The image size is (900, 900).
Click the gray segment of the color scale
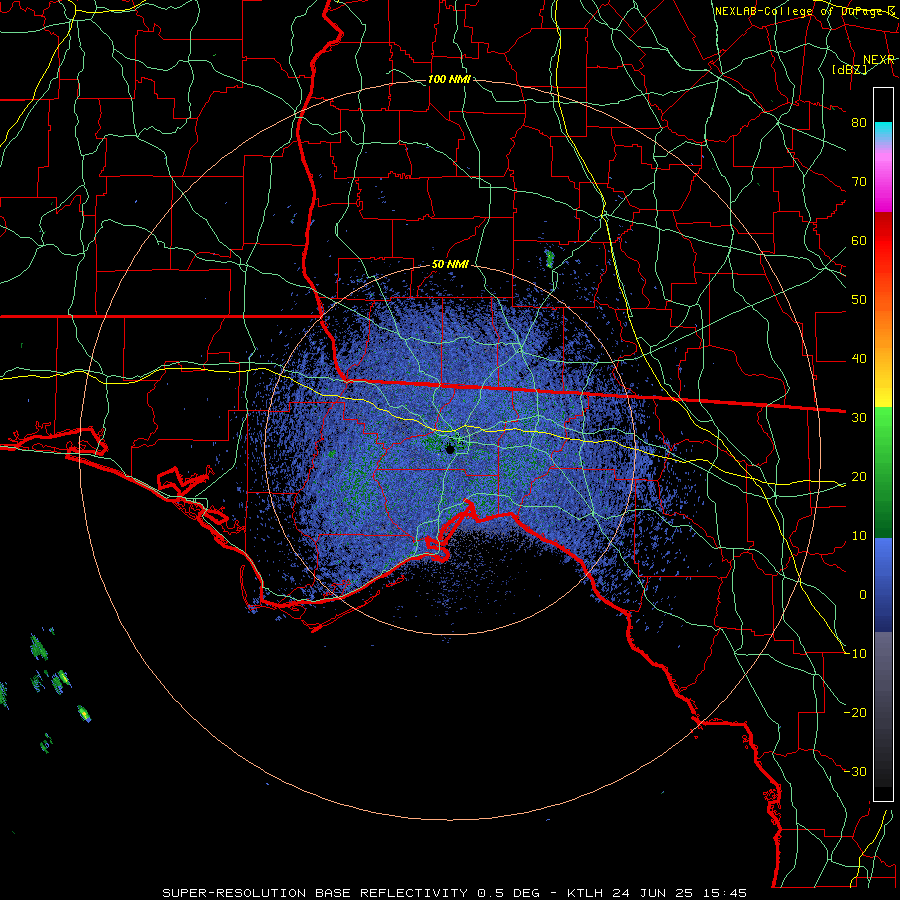coord(883,677)
